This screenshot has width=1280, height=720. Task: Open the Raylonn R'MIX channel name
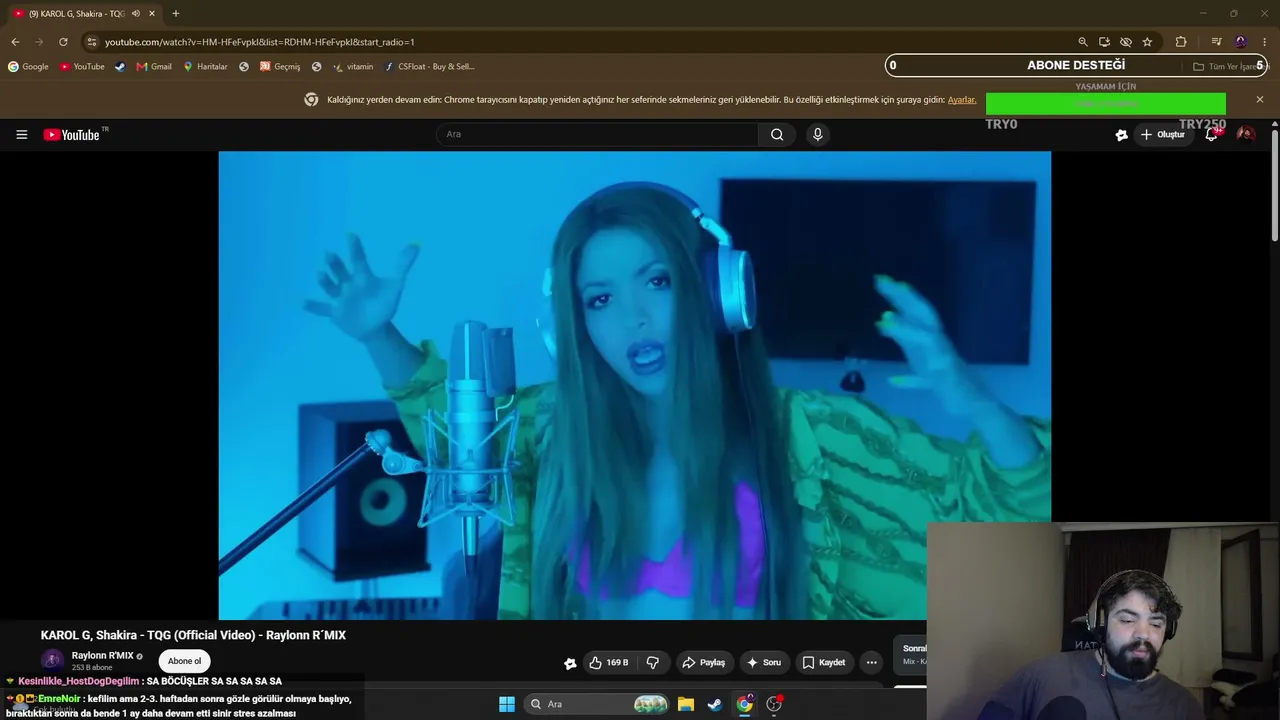tap(102, 656)
